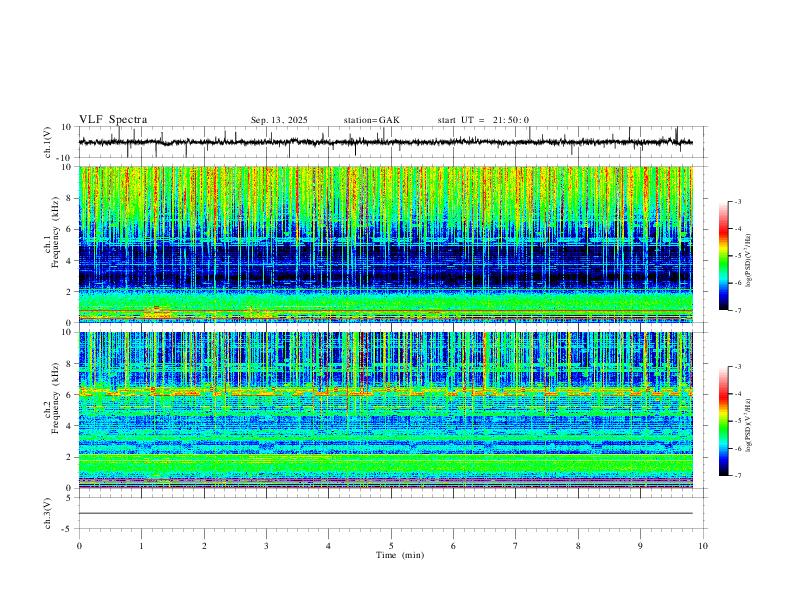Screen dimensions: 792x612
Task: Click the time axis tick label '0'
Action: click(x=79, y=546)
